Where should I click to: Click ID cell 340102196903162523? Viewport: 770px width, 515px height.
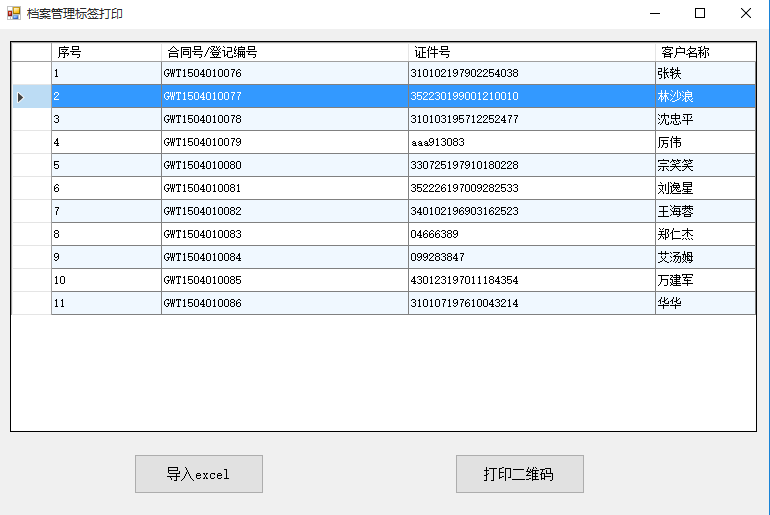(532, 212)
